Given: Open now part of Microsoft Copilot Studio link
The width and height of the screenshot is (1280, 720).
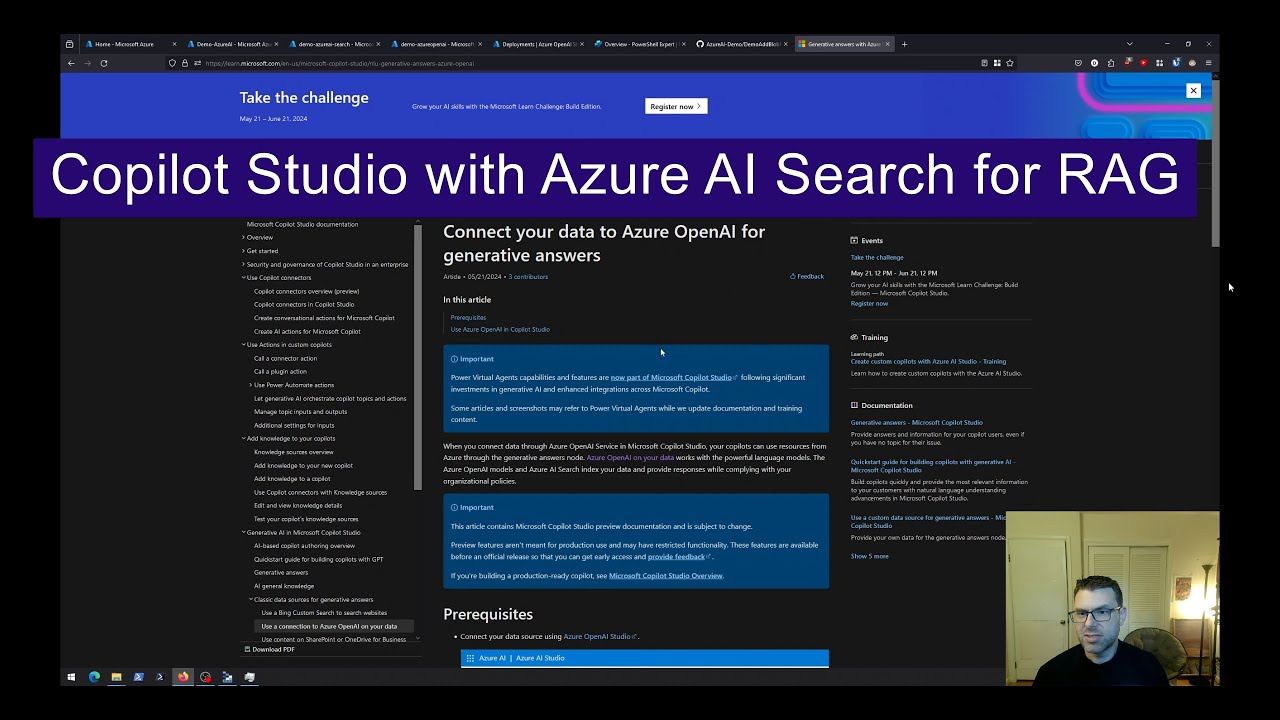Looking at the screenshot, I should pos(673,378).
